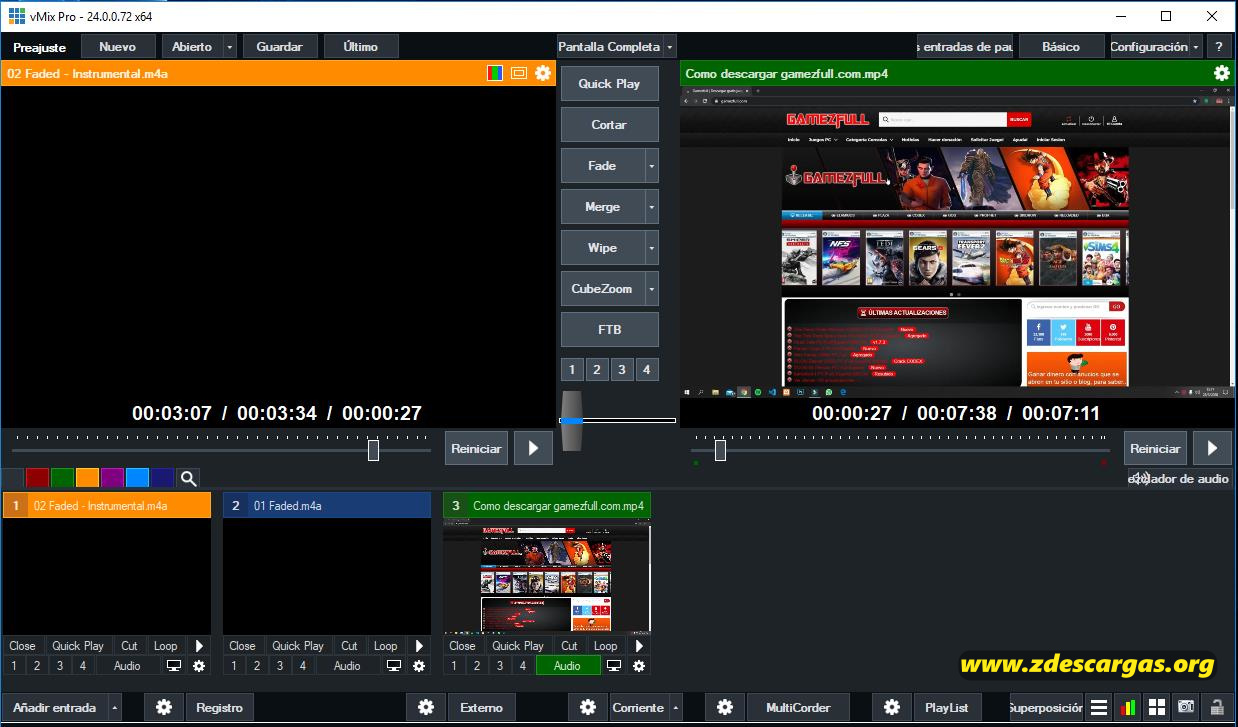
Task: Start recording with the Registro button
Action: (219, 707)
